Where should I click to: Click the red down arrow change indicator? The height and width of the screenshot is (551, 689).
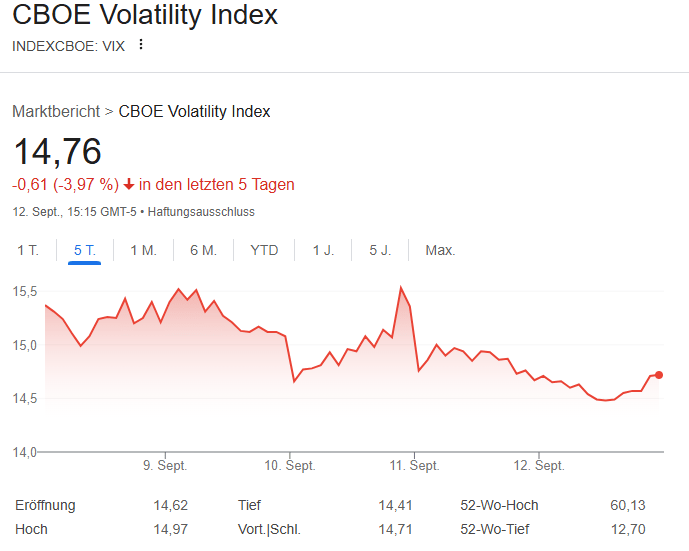[x=129, y=185]
